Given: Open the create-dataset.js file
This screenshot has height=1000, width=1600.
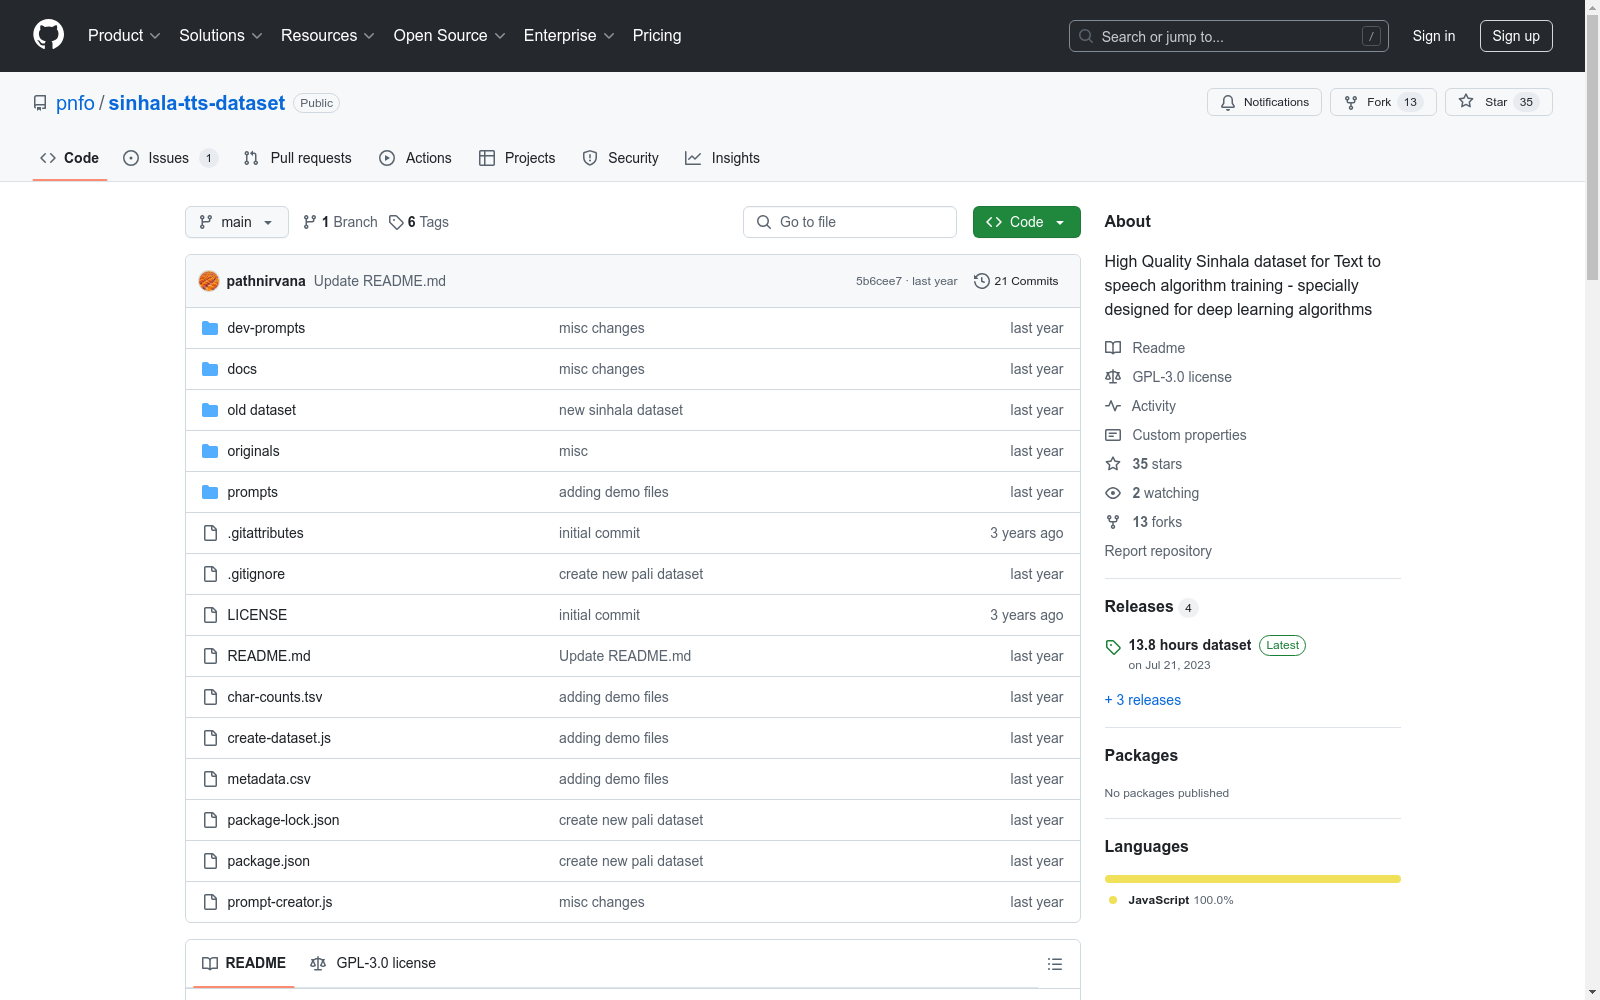Looking at the screenshot, I should coord(279,738).
